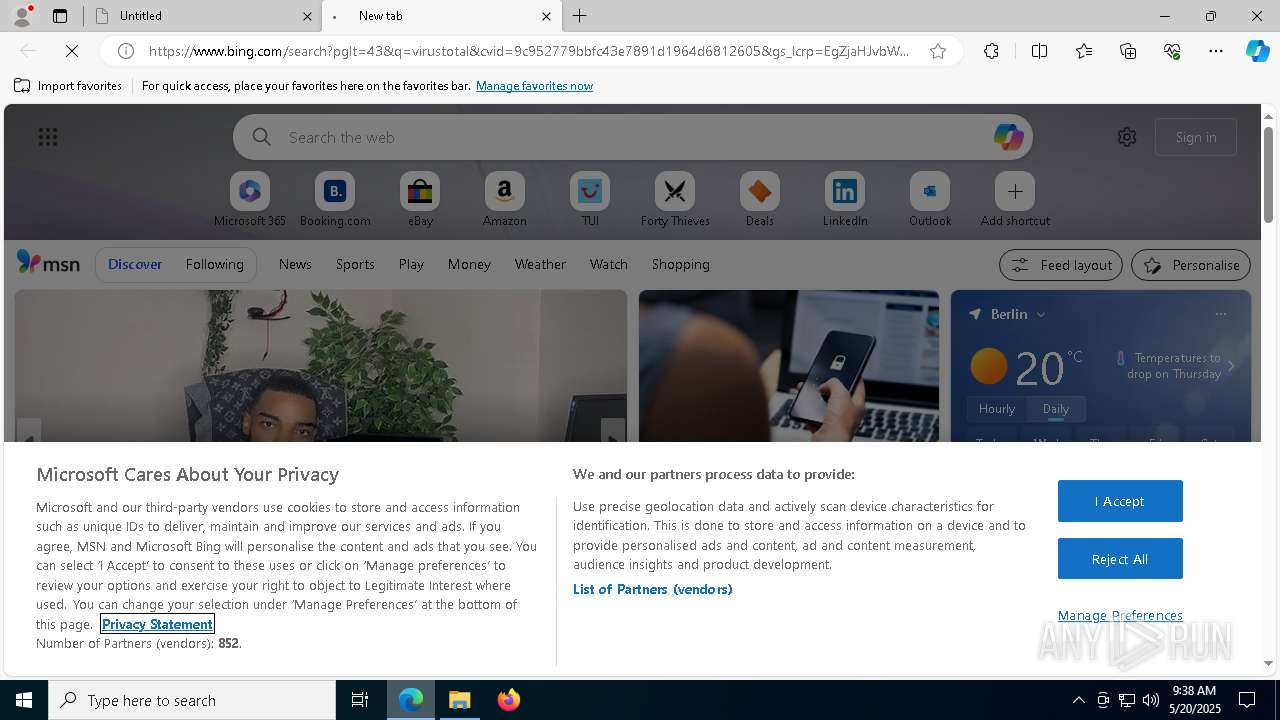
Task: Close the Untitled tab
Action: point(307,16)
